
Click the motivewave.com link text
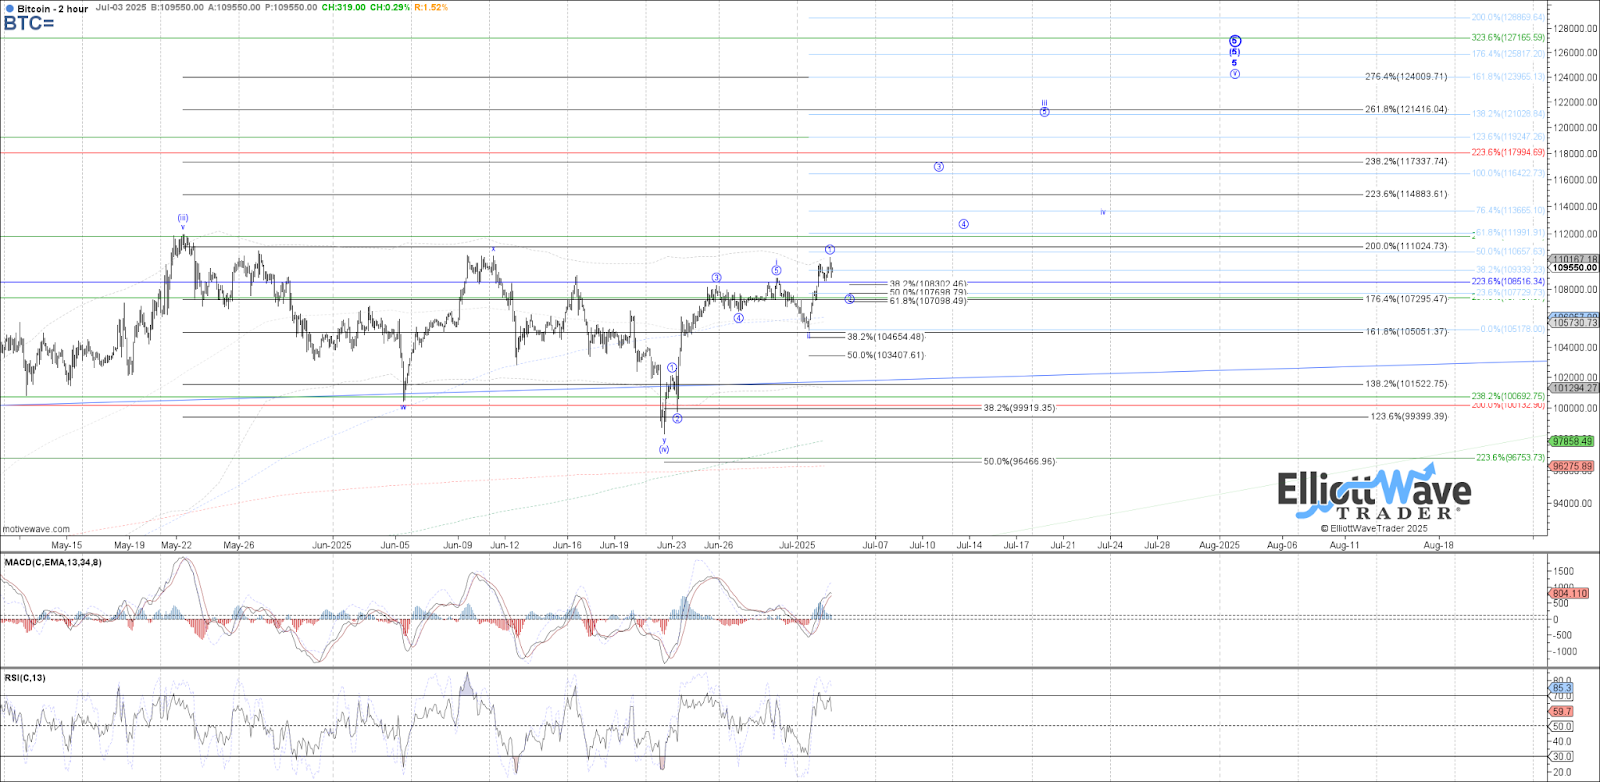click(x=36, y=529)
